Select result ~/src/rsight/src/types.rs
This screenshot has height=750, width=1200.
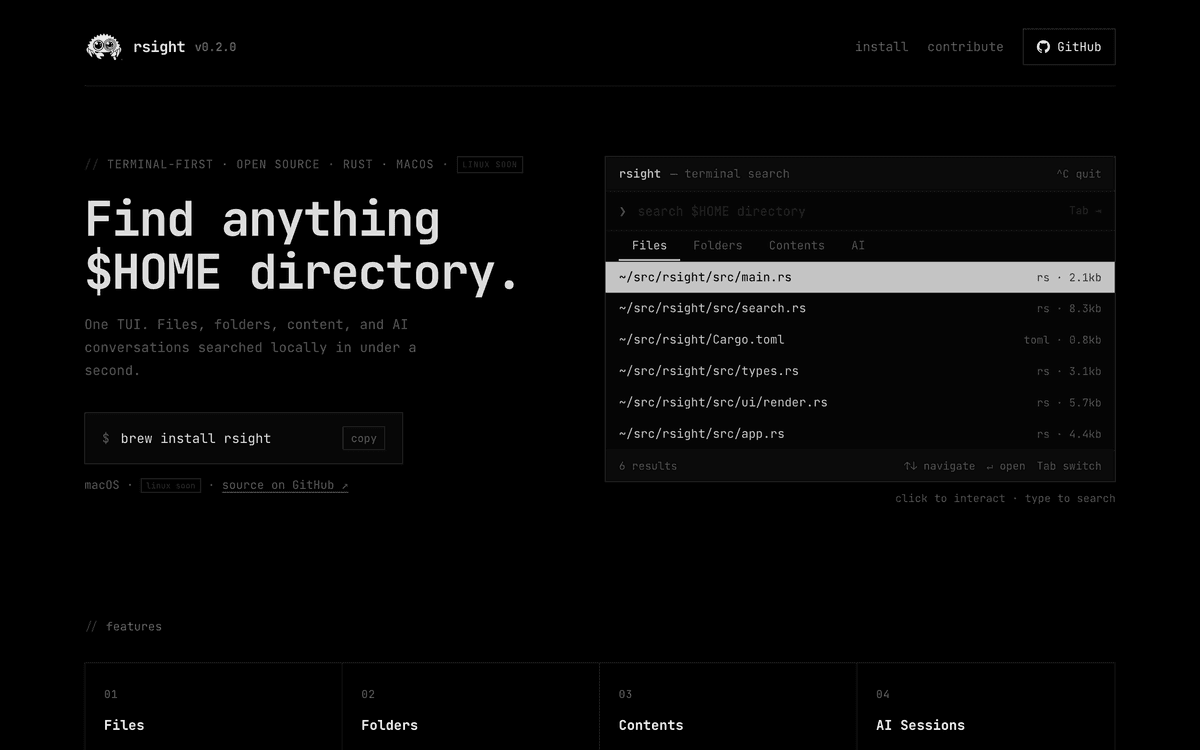click(x=860, y=371)
